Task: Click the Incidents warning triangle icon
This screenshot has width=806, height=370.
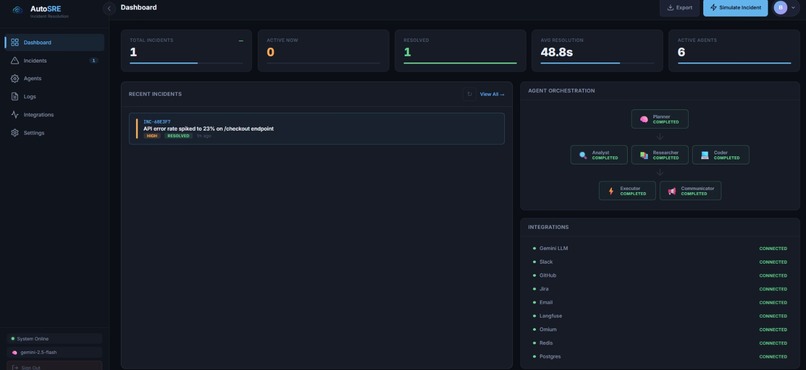Action: click(14, 61)
